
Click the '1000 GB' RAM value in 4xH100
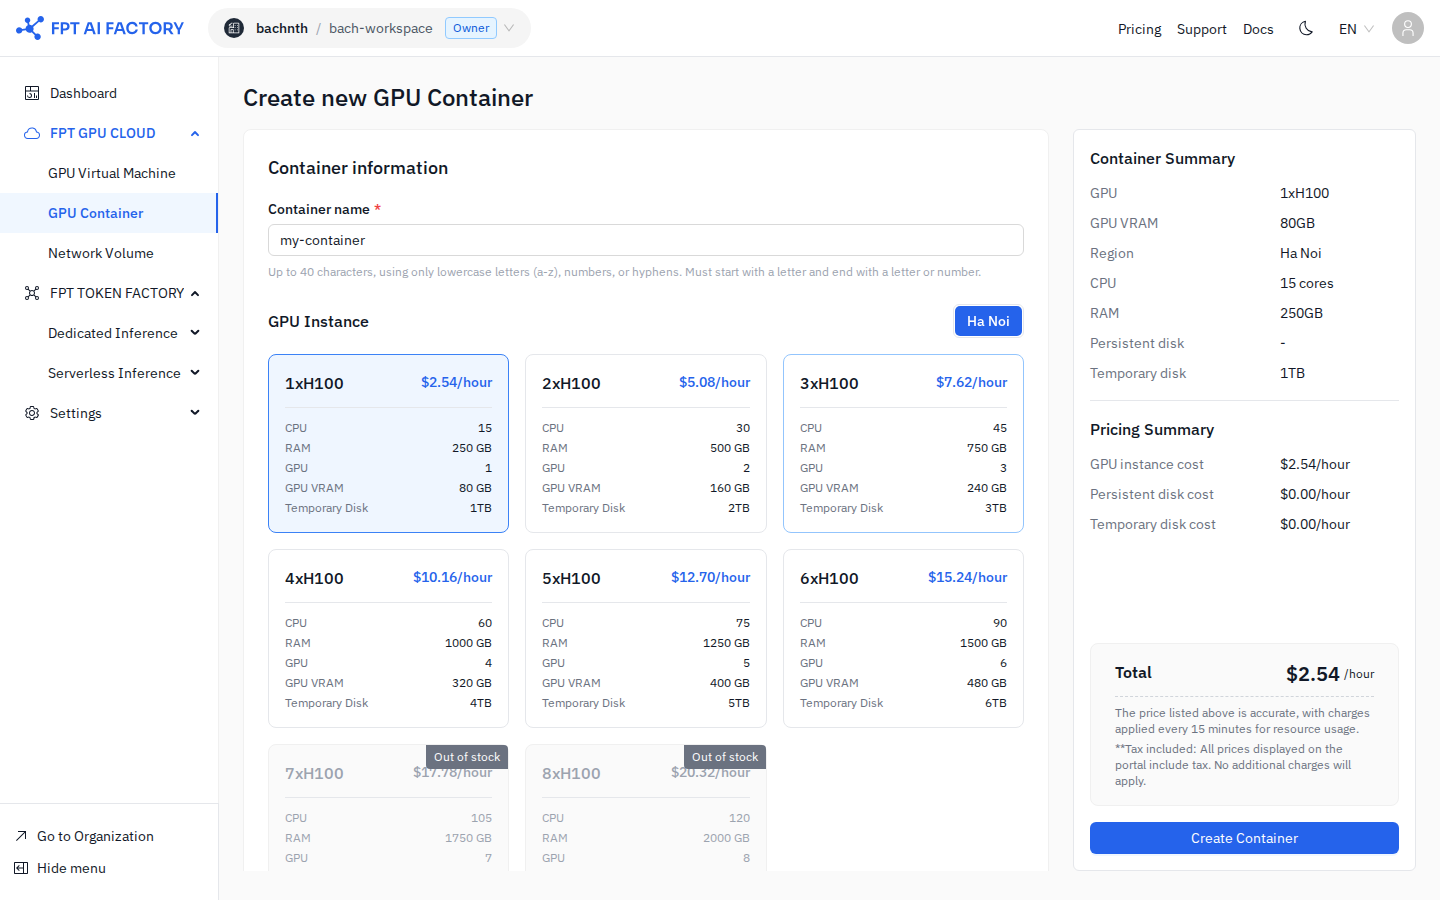point(468,643)
